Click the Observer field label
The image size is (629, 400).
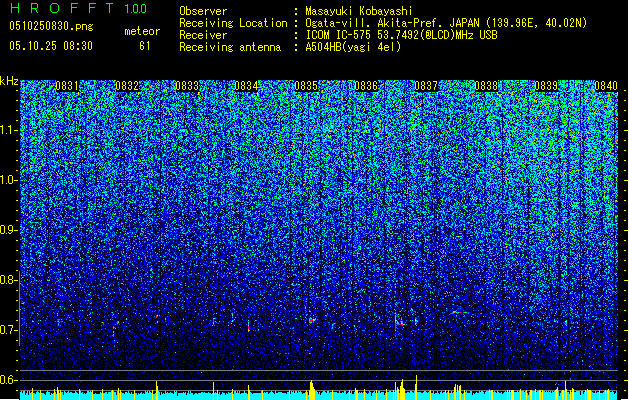tap(203, 11)
